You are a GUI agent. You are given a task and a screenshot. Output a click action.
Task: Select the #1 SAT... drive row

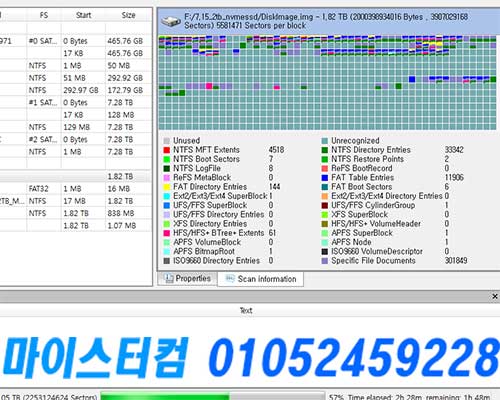76,103
